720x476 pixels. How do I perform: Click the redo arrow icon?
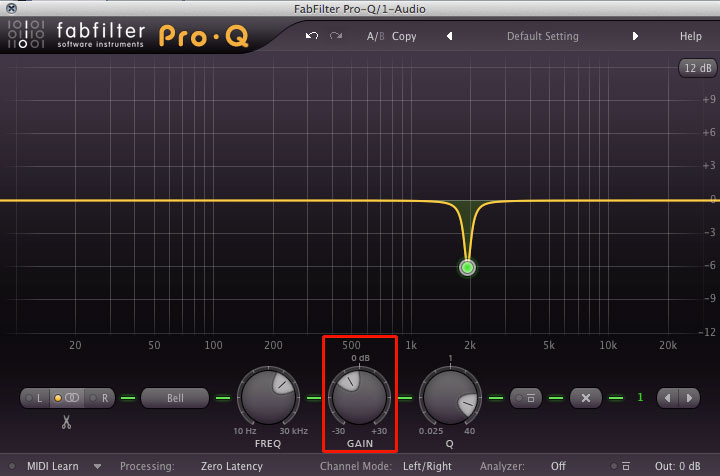[x=336, y=36]
